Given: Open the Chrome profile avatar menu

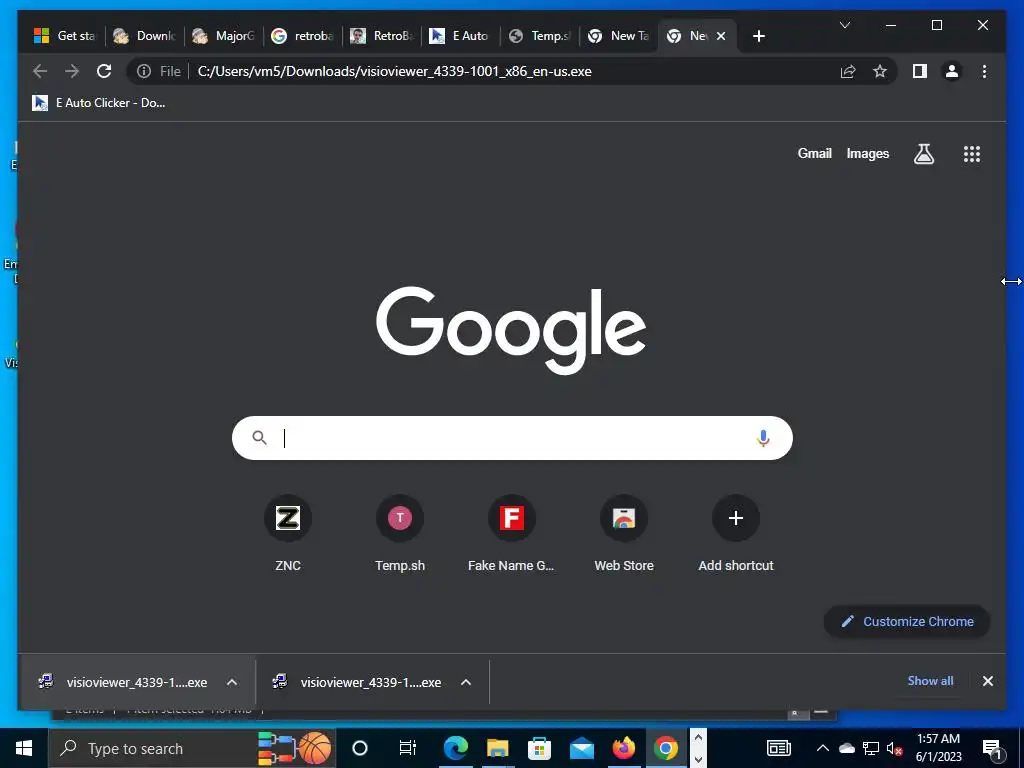Looking at the screenshot, I should [952, 71].
